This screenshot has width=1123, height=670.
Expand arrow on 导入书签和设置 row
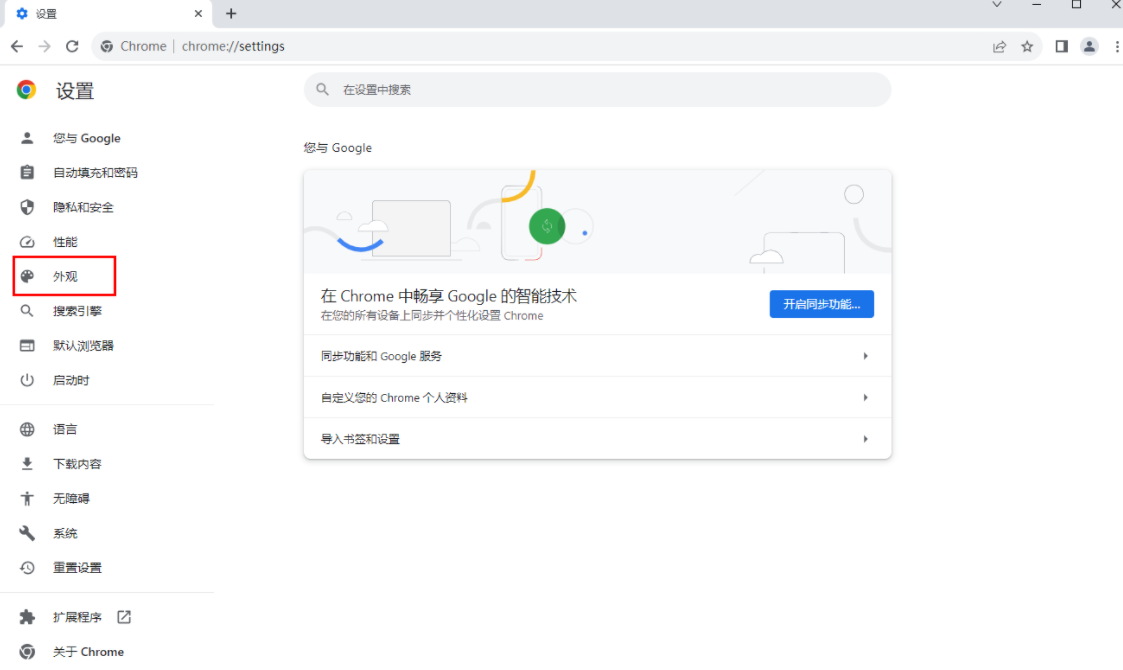865,439
